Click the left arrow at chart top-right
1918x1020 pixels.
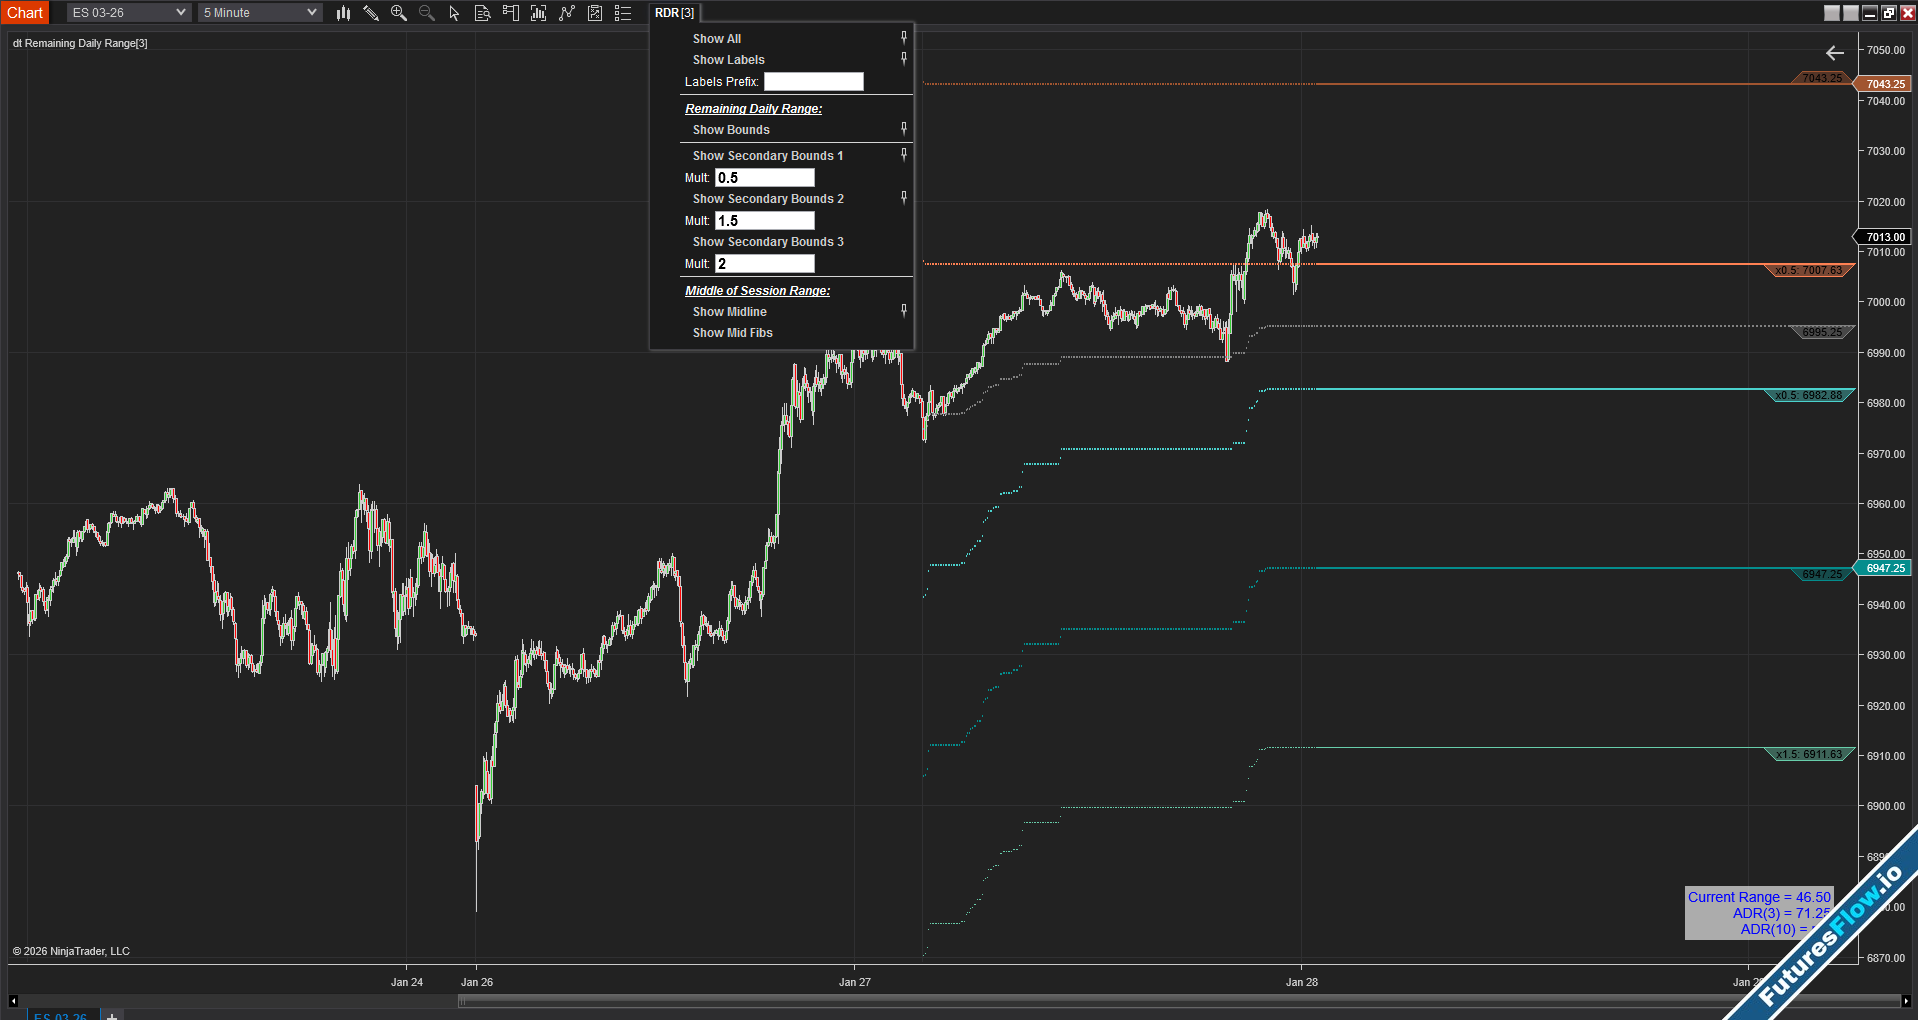pos(1834,53)
